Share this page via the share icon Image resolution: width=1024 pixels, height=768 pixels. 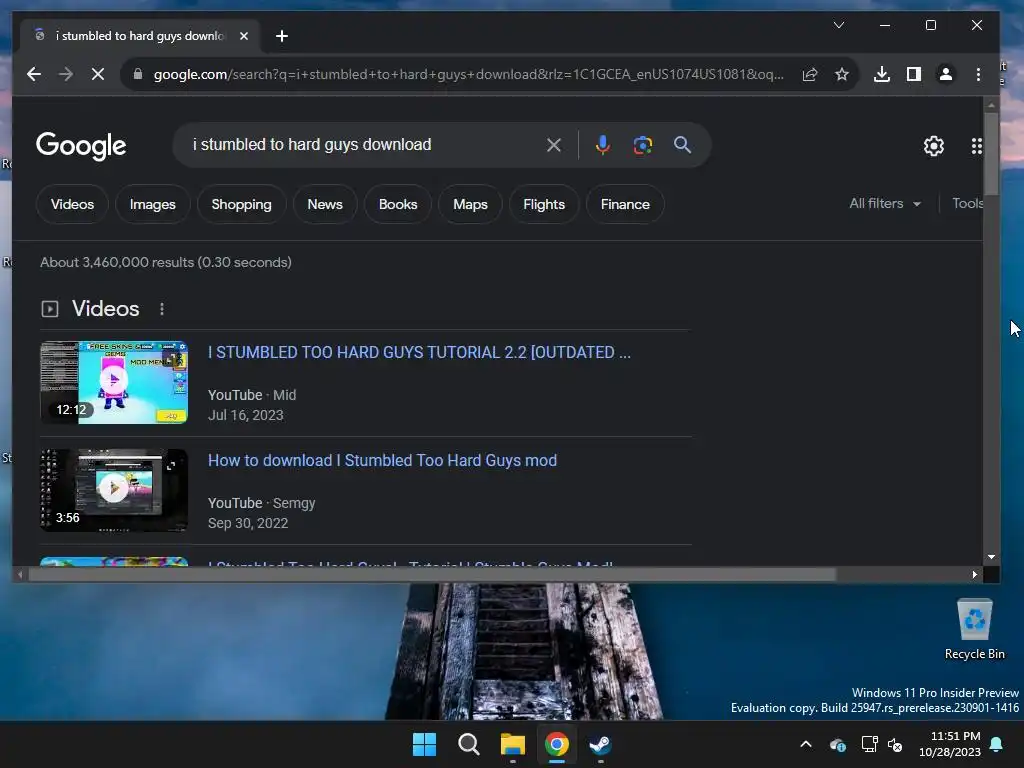pyautogui.click(x=810, y=74)
